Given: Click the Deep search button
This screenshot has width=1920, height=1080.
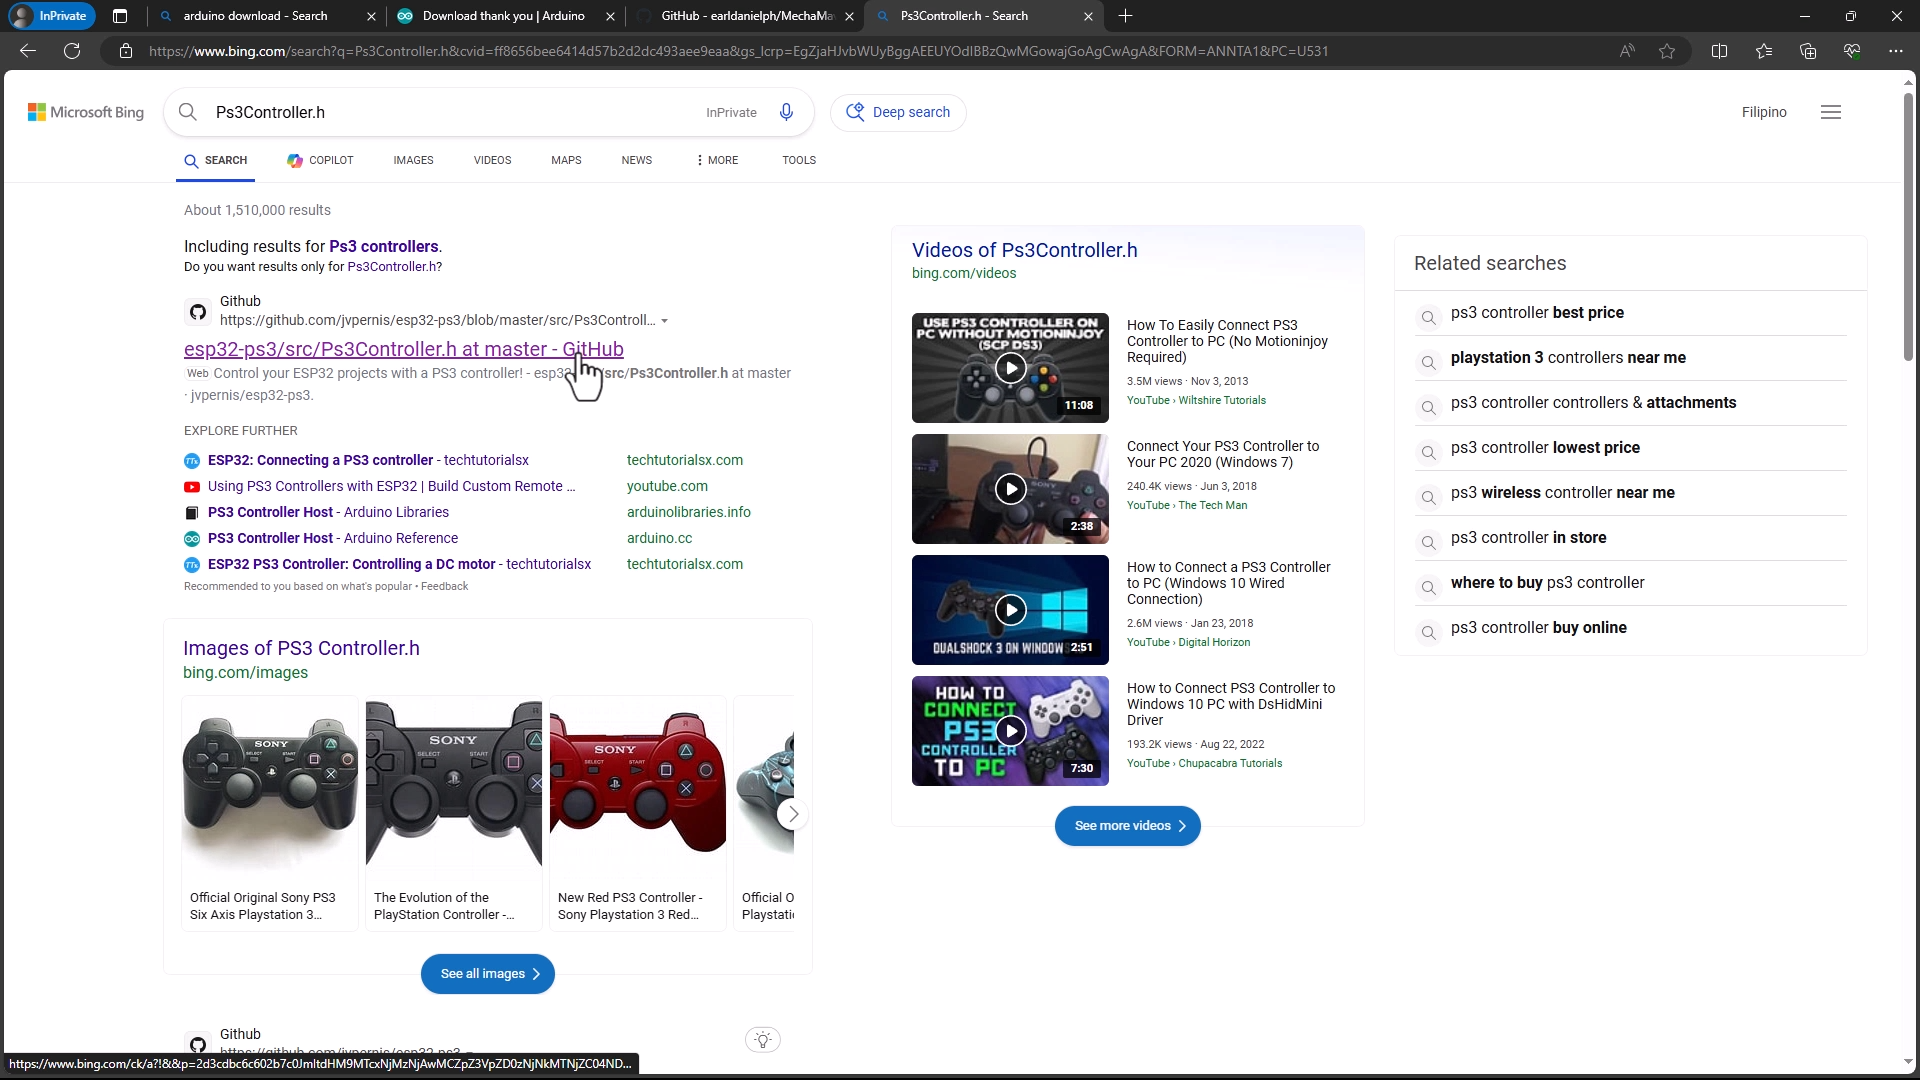Looking at the screenshot, I should (898, 112).
